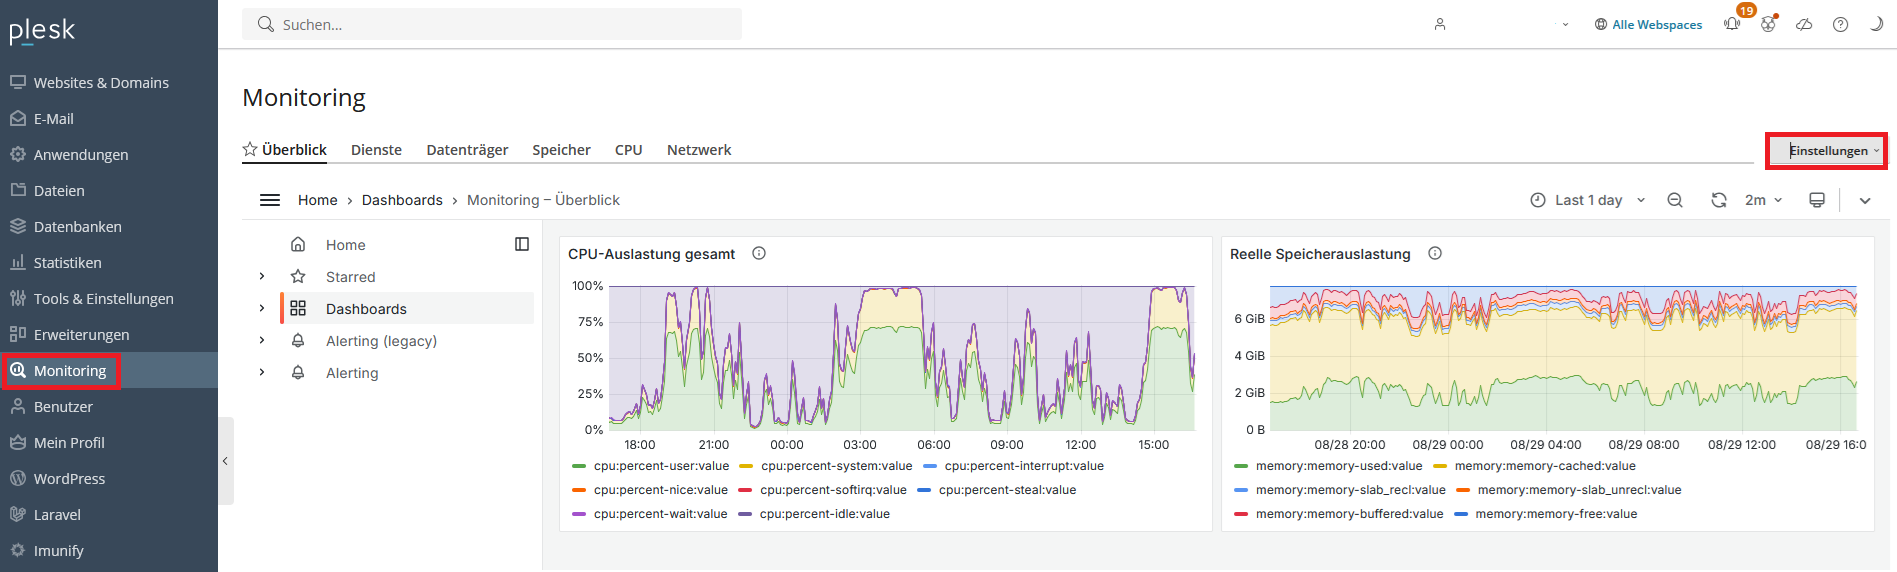Expand the Starred section in the sidebar

[262, 277]
